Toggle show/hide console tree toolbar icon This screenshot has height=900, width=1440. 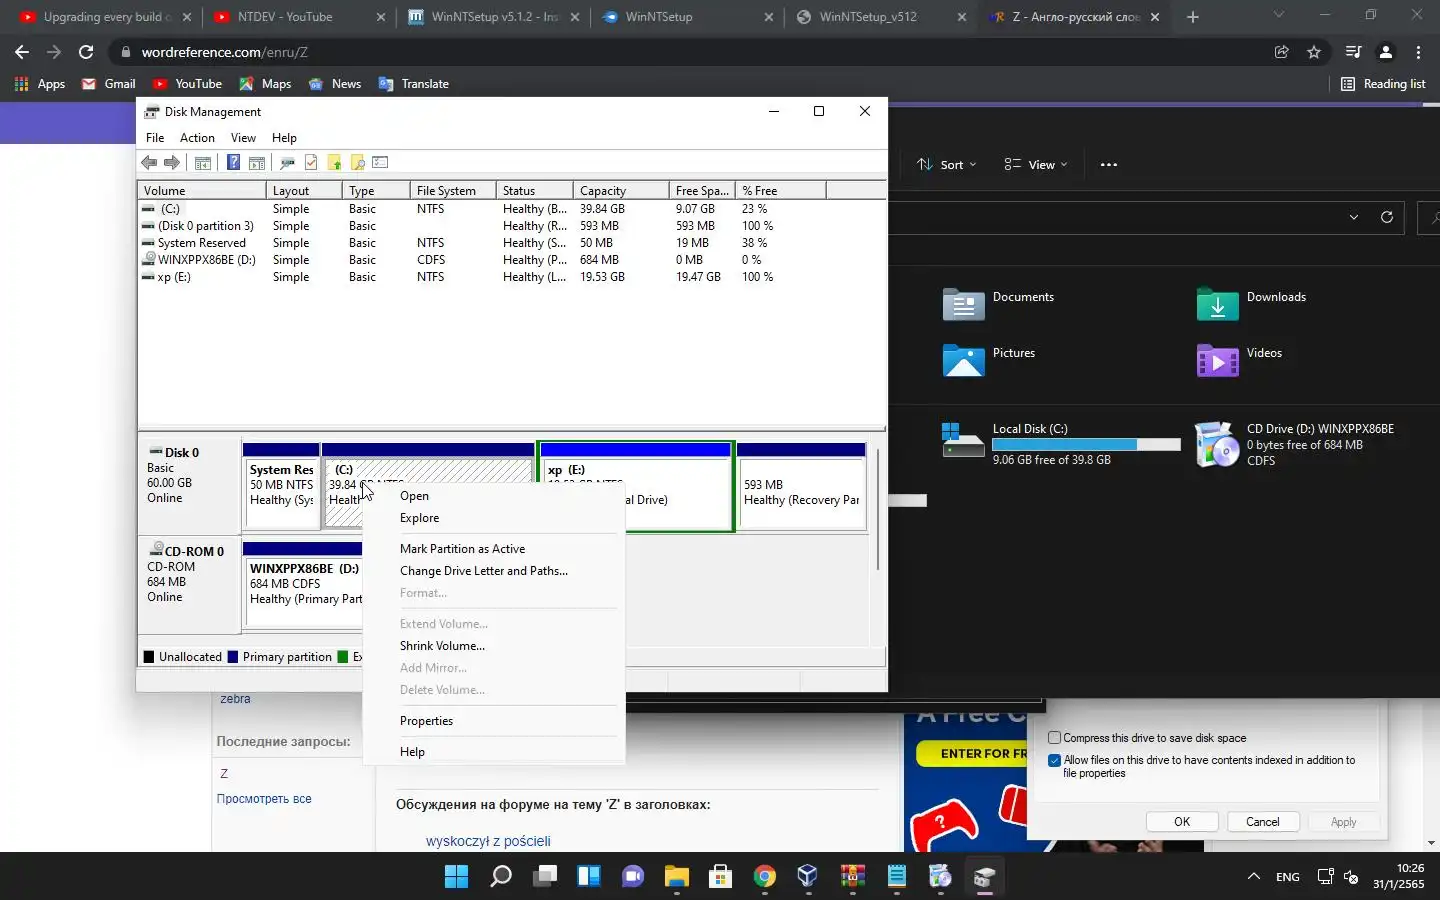tap(203, 163)
